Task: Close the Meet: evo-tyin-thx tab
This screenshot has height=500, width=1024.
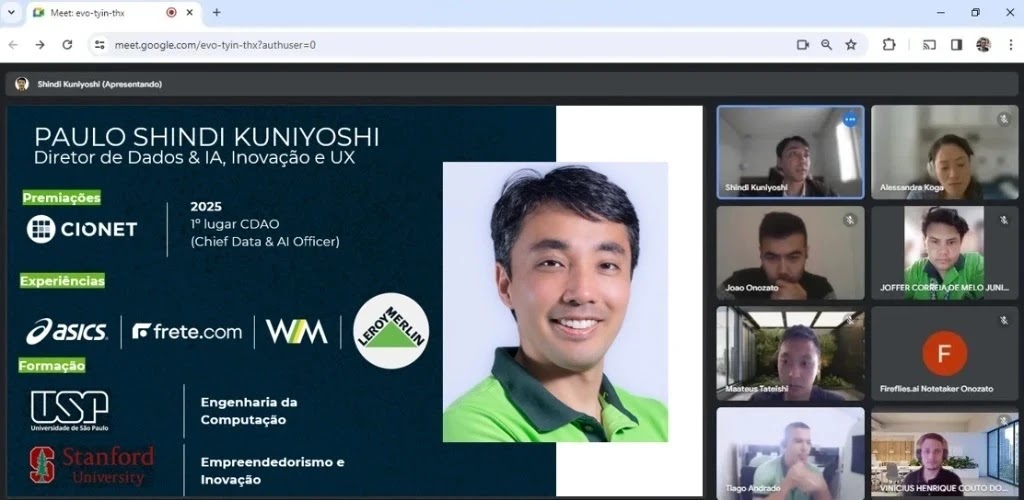Action: pos(190,12)
